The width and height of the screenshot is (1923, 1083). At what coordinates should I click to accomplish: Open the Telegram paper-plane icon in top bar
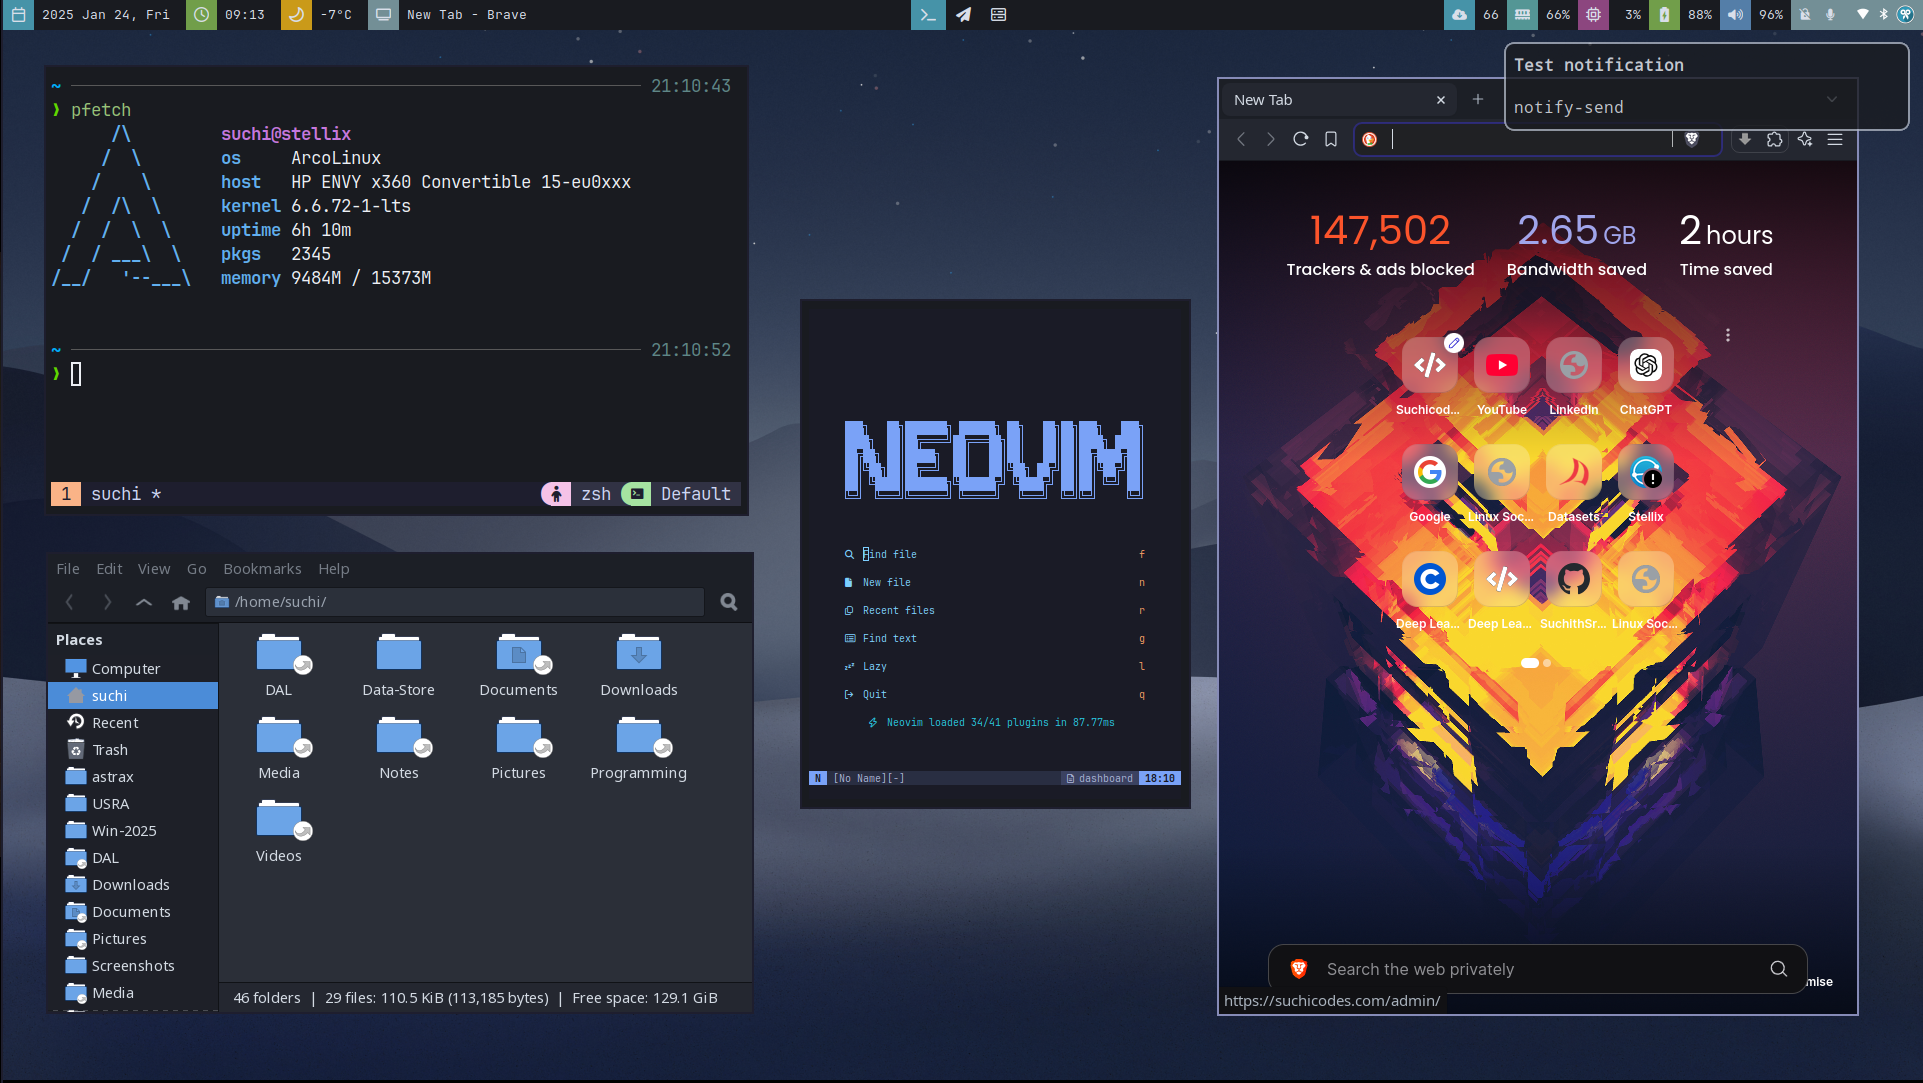tap(963, 14)
